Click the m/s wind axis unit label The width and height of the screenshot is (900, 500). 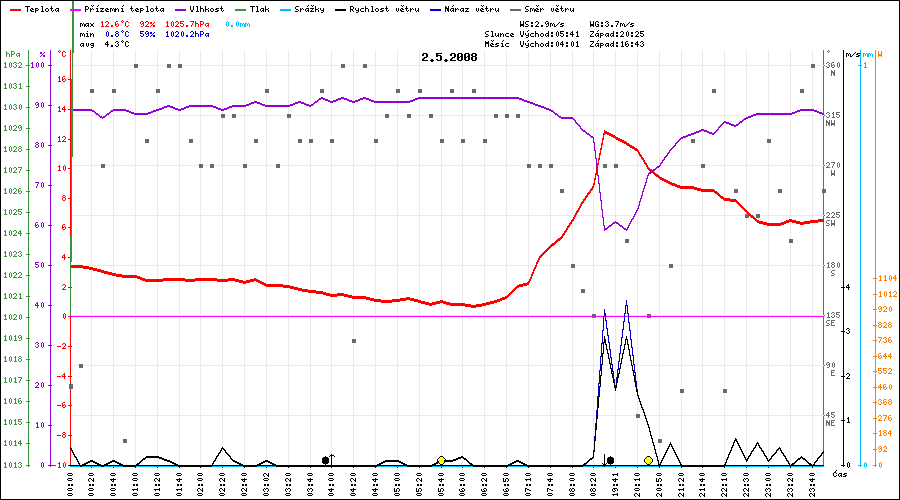[853, 55]
